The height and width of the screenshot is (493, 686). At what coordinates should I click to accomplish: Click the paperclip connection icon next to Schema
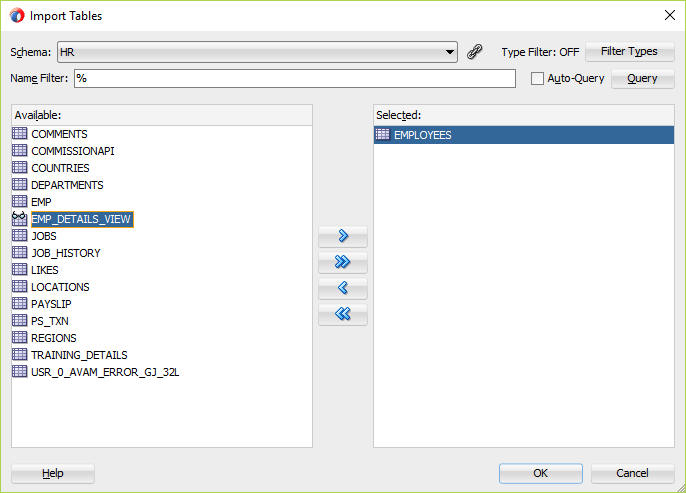pyautogui.click(x=475, y=52)
